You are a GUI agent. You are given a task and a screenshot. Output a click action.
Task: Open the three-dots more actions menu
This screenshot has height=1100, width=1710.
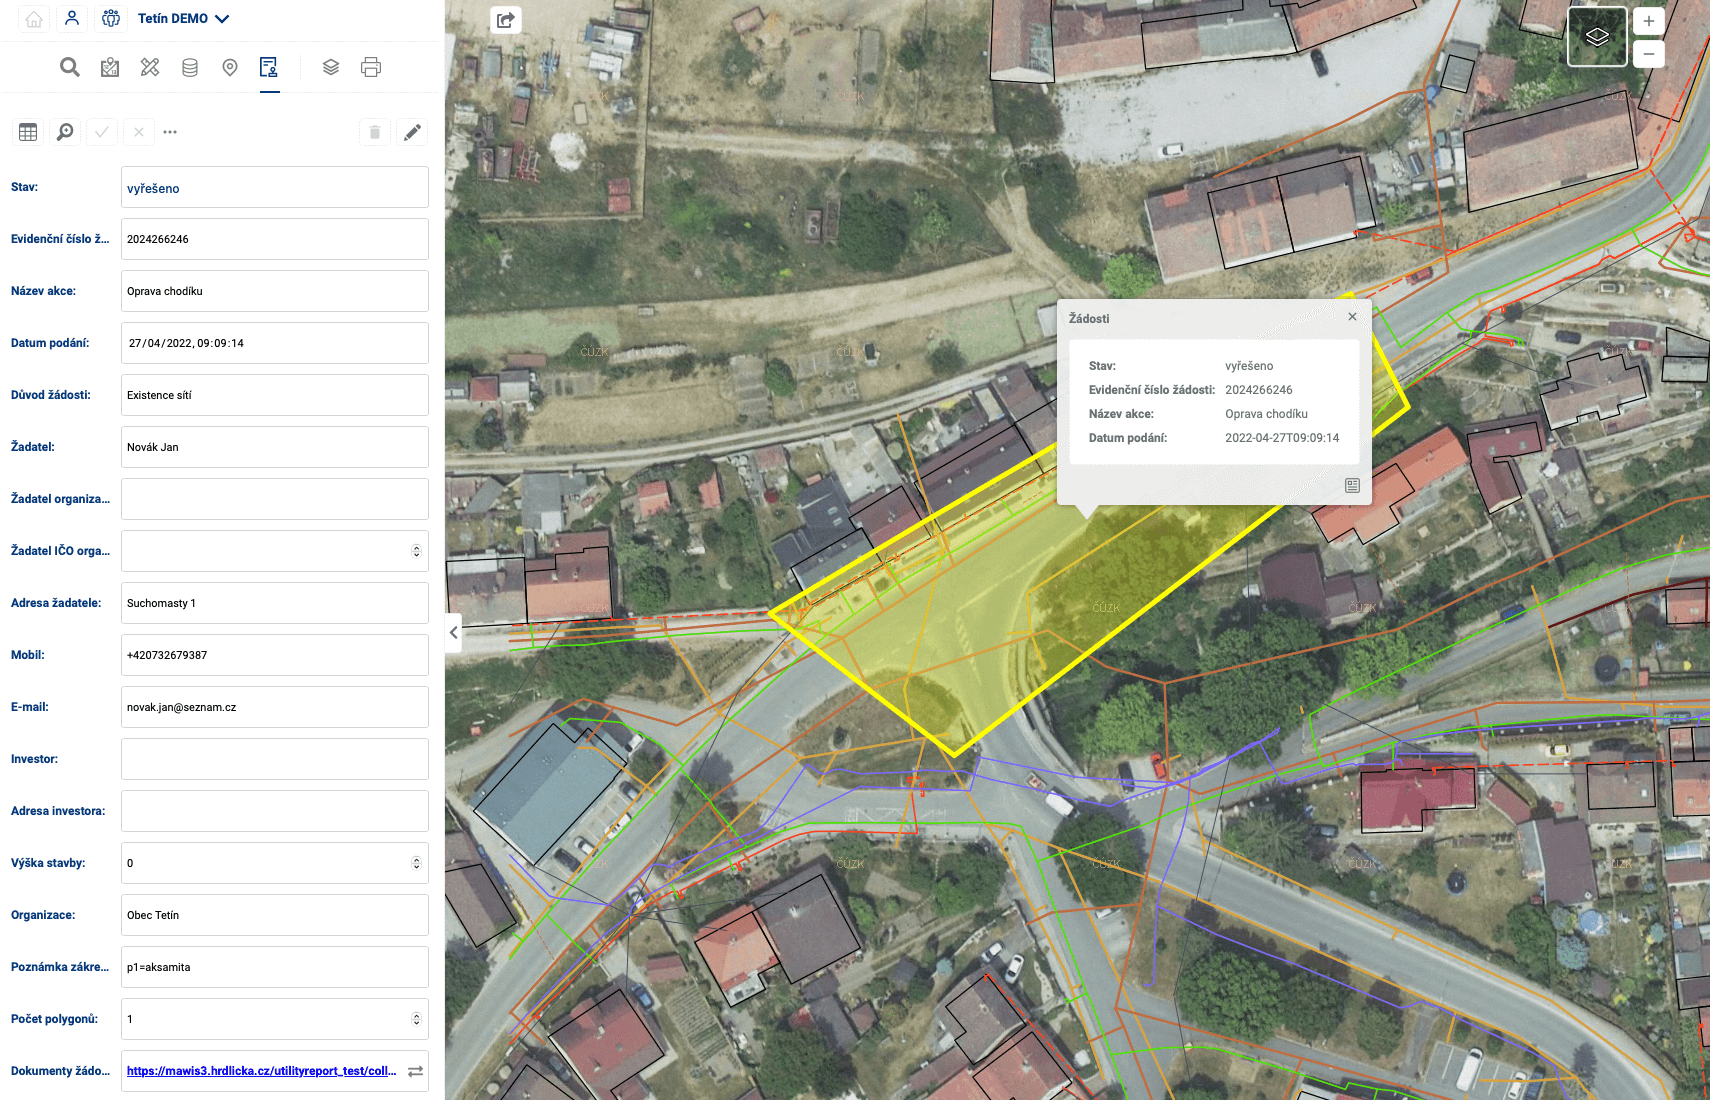point(170,132)
